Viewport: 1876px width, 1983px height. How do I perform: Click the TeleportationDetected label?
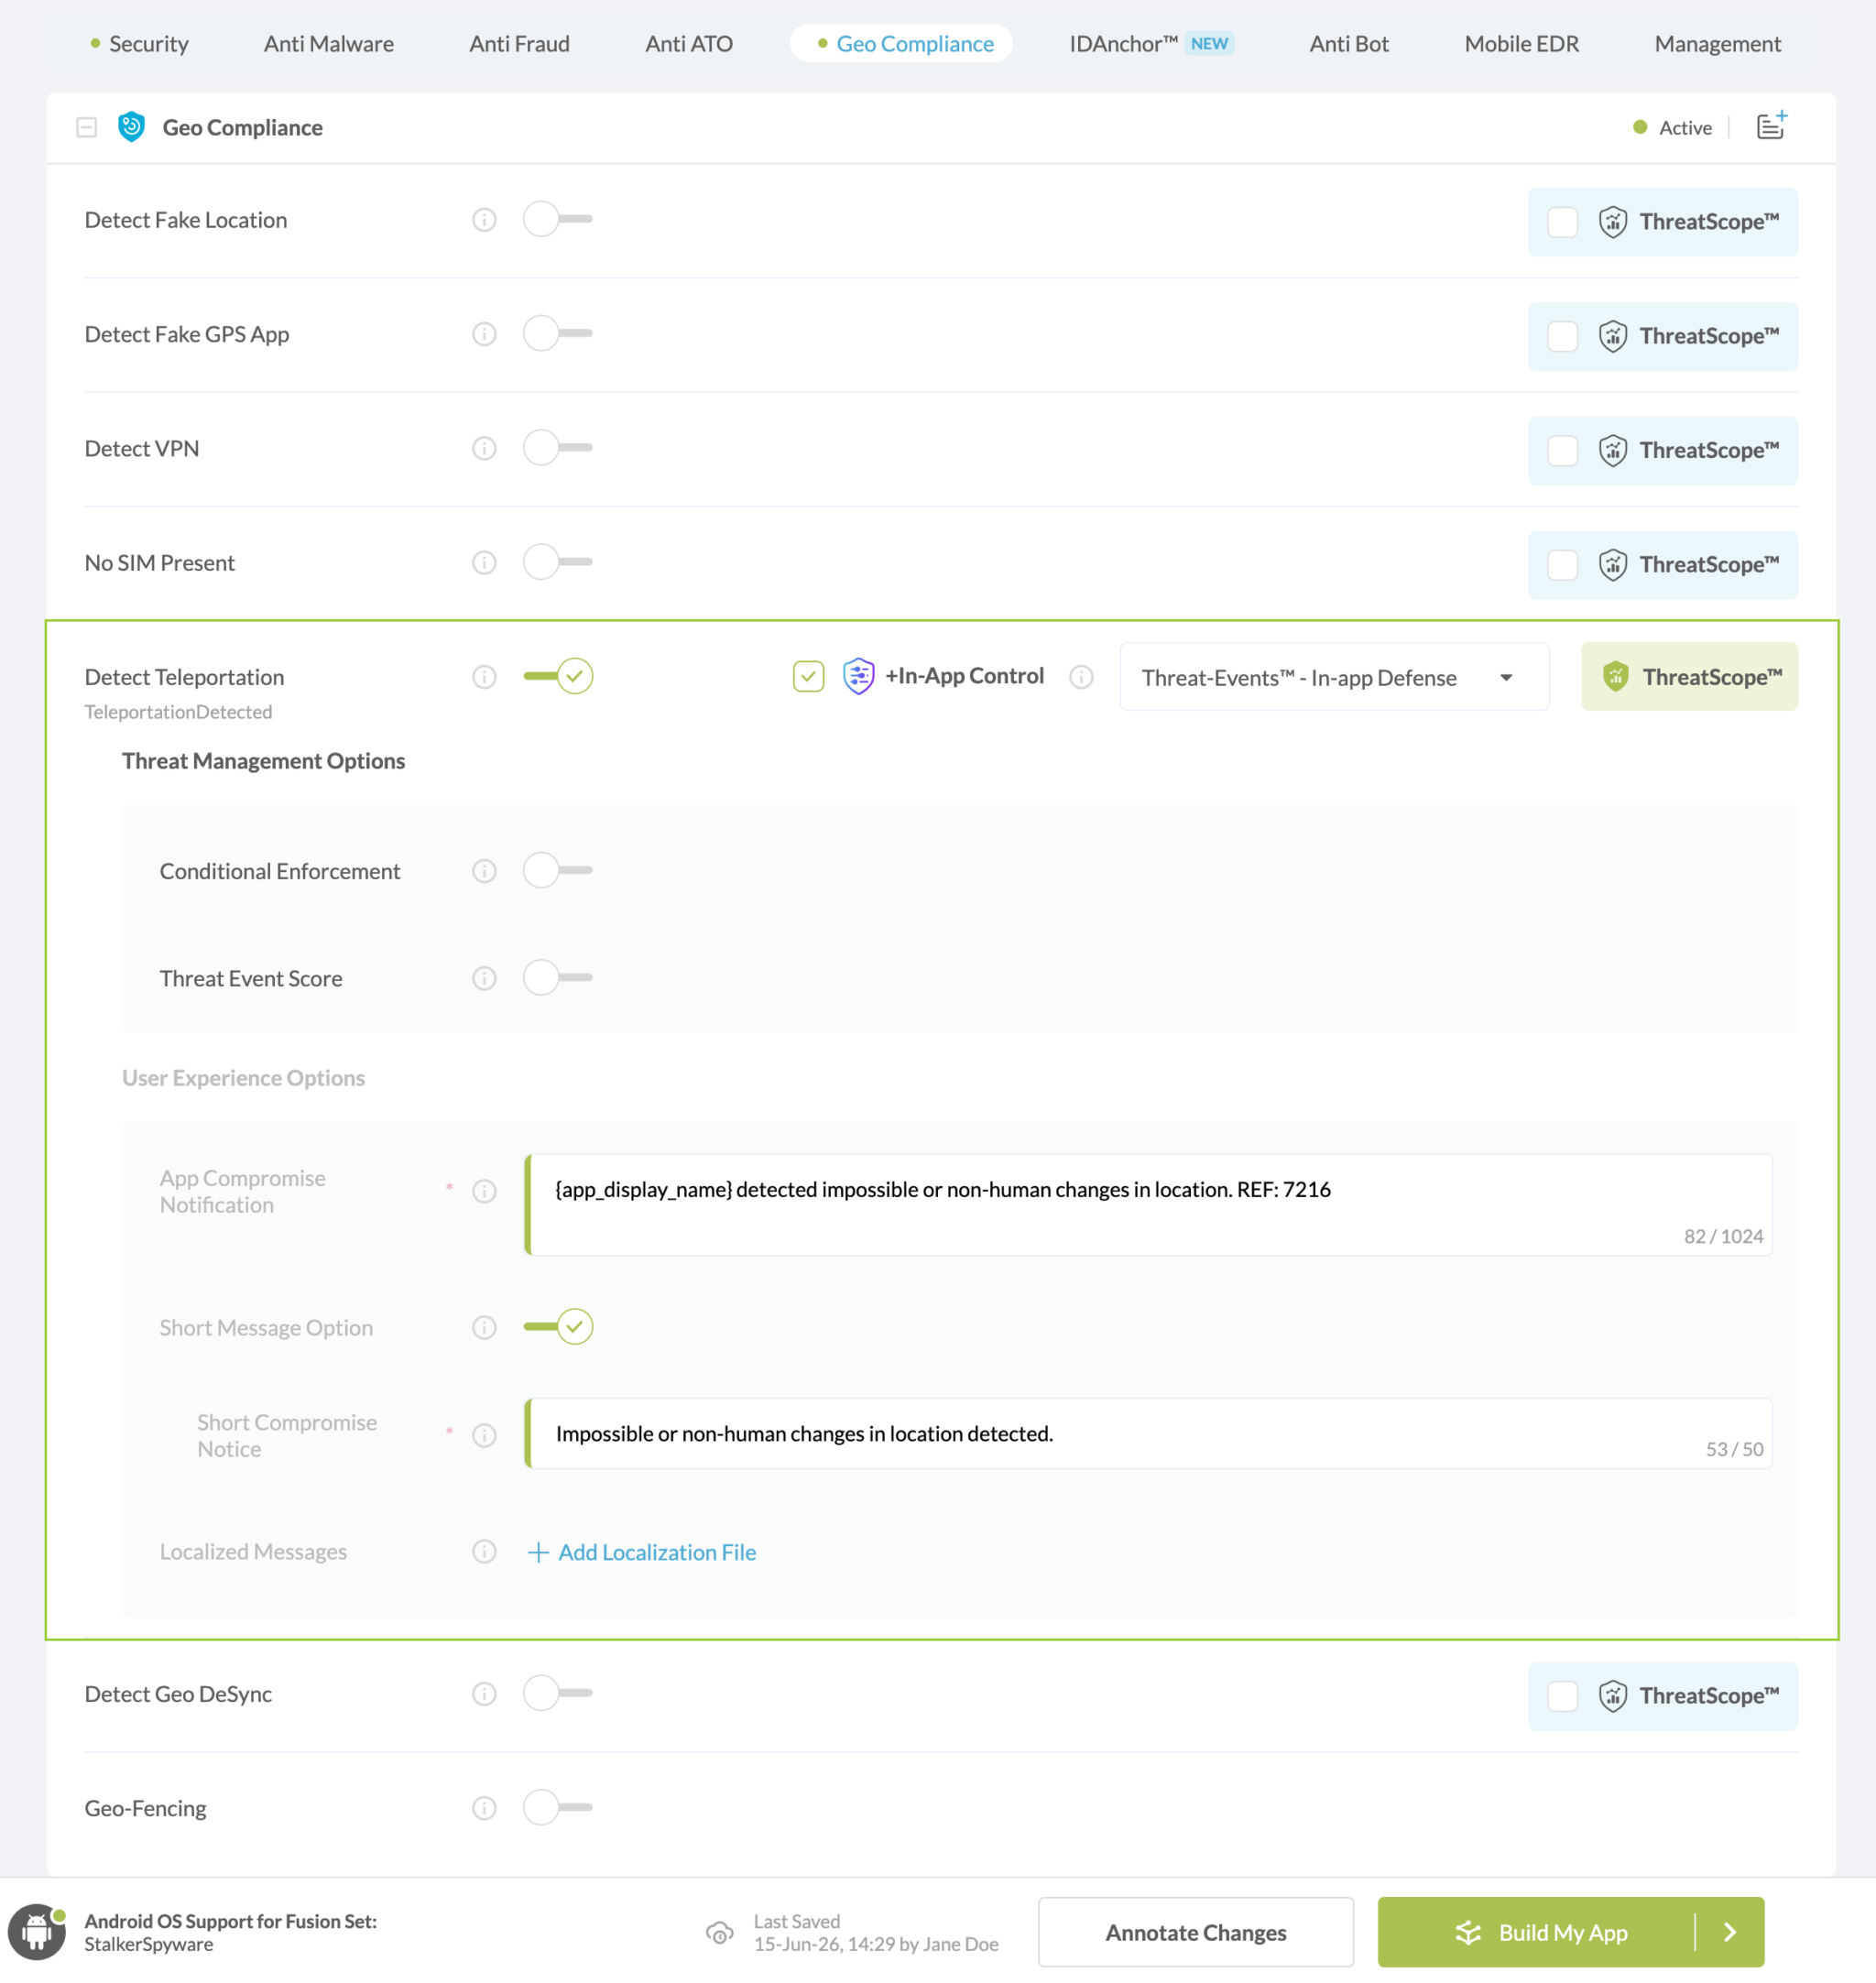point(178,711)
